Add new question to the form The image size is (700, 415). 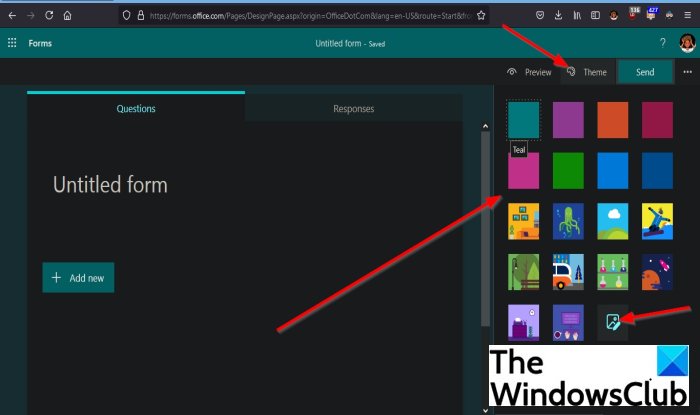(x=78, y=278)
